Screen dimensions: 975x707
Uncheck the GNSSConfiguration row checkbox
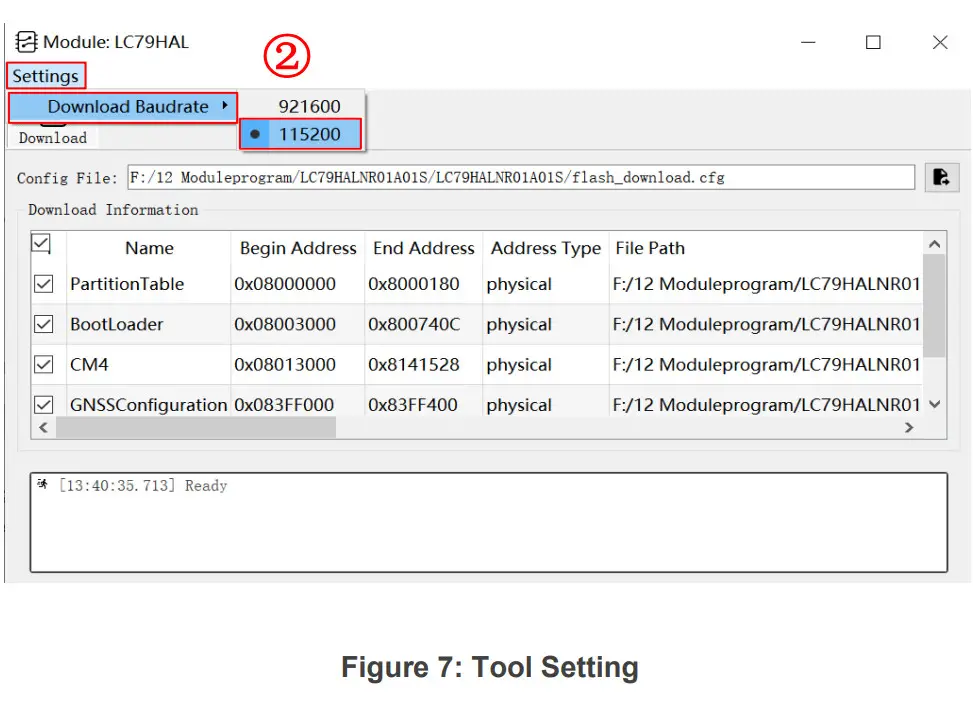44,405
